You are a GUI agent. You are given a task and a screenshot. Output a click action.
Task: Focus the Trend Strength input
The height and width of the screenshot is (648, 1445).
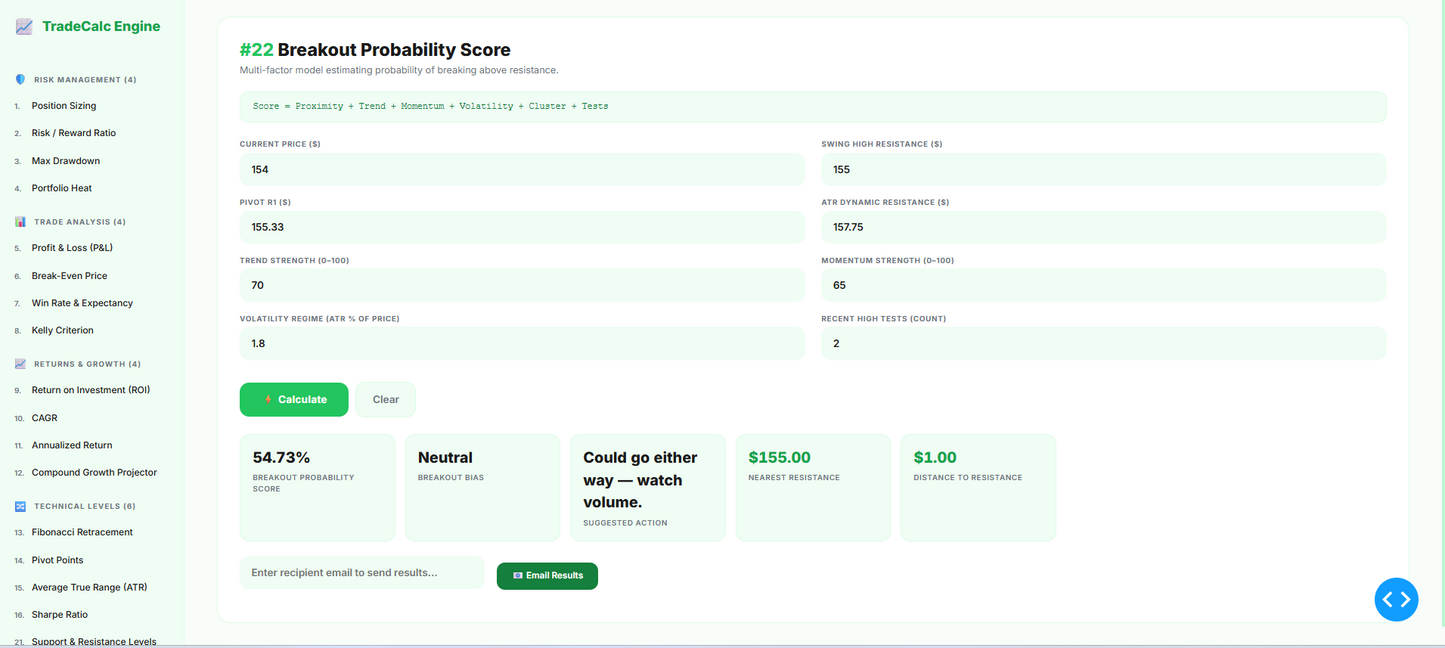coord(522,285)
